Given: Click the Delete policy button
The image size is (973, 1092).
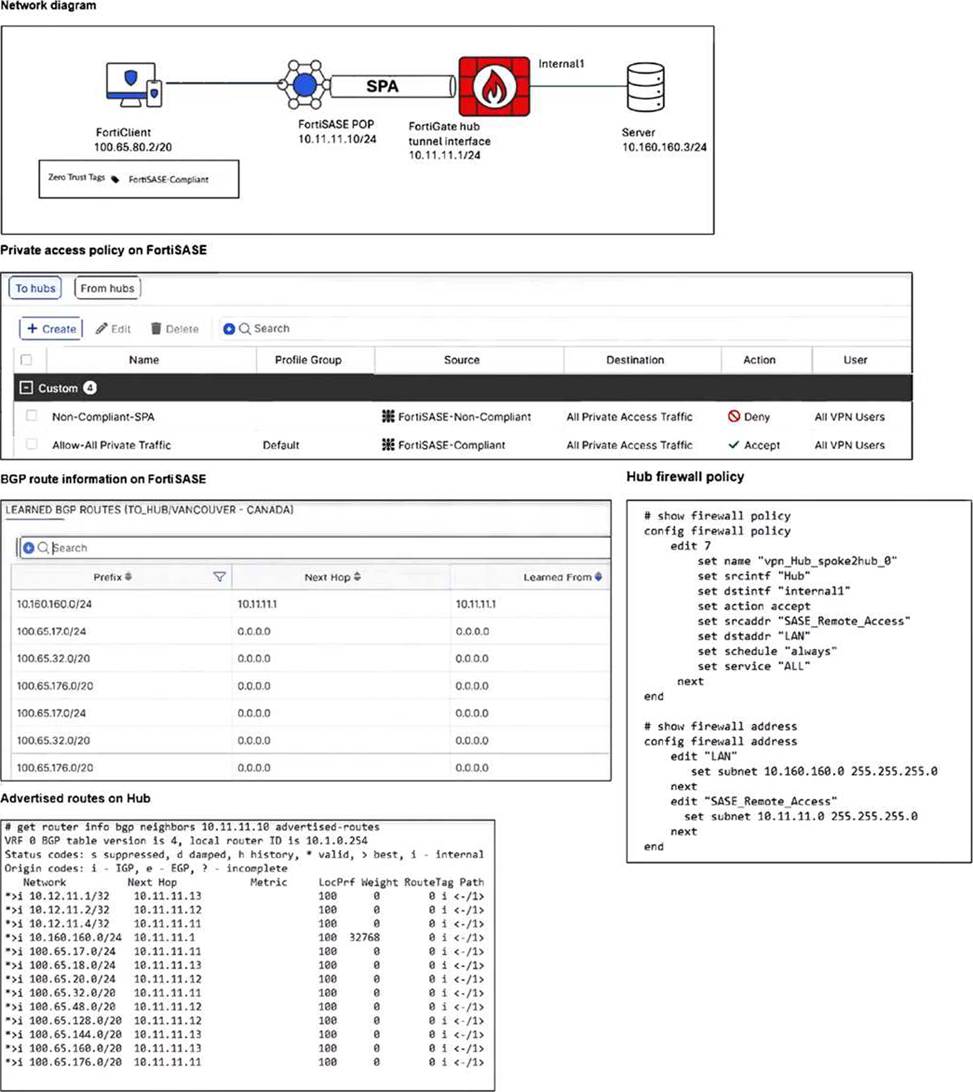Looking at the screenshot, I should coord(174,328).
